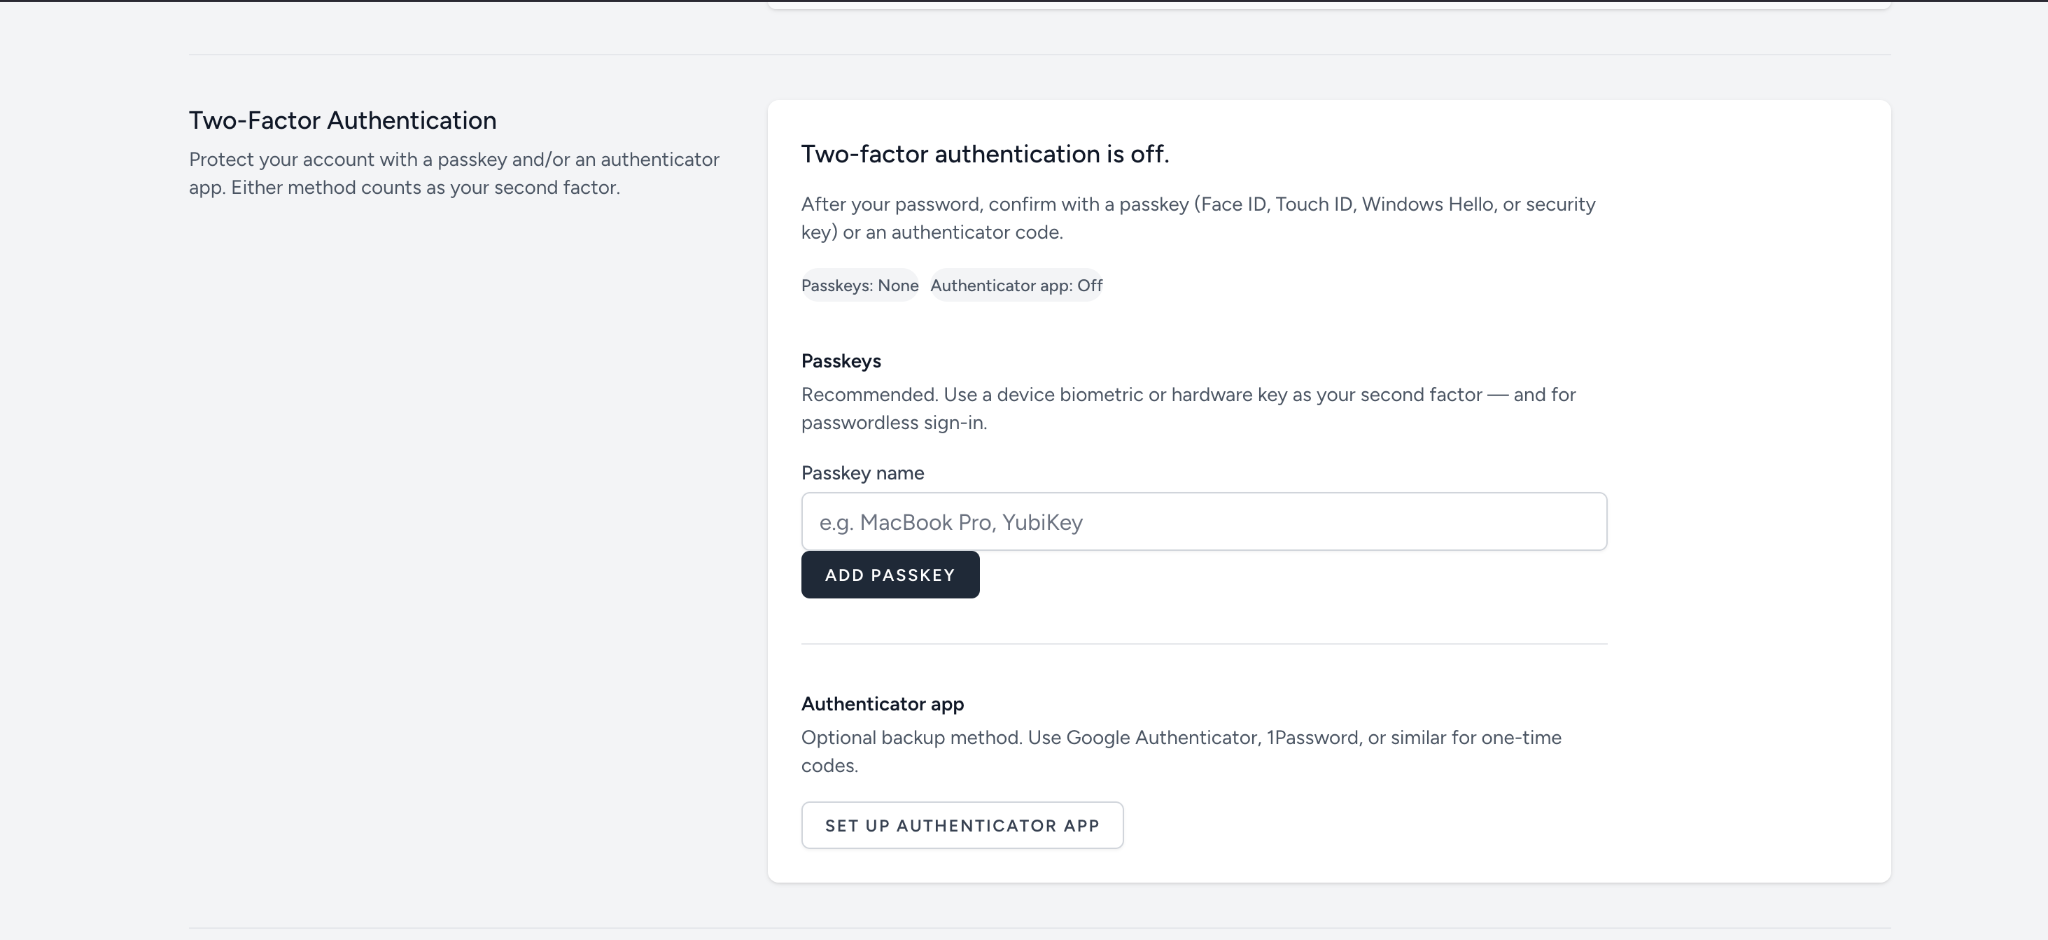This screenshot has width=2048, height=940.
Task: Click the "Optional backup method" description text
Action: [x=1181, y=751]
